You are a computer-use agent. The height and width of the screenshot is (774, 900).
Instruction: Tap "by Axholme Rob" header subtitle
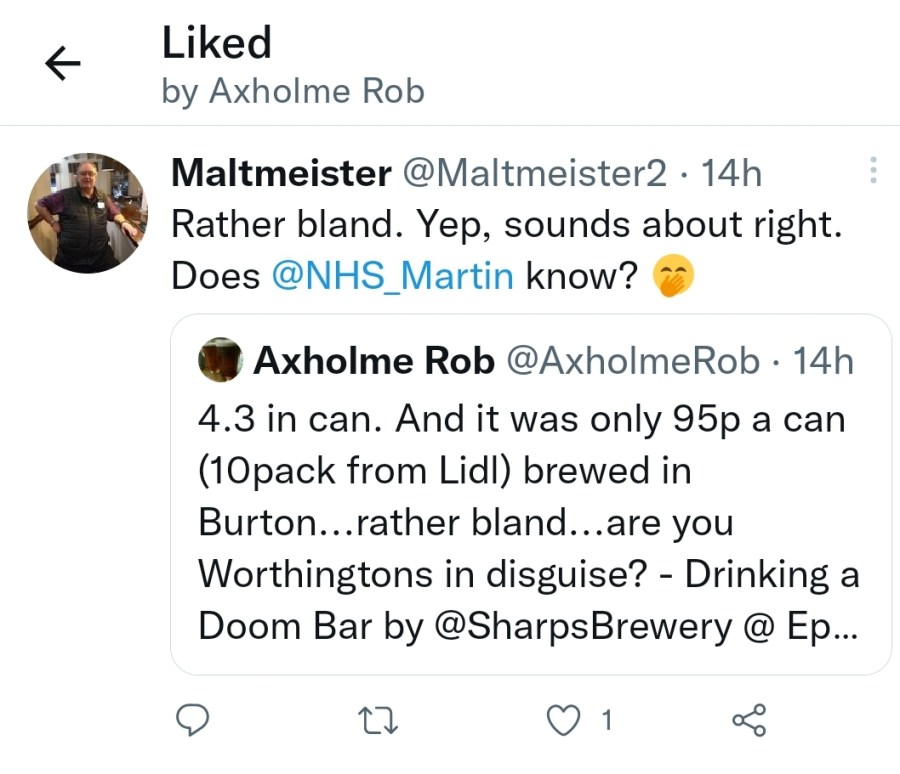(x=293, y=92)
